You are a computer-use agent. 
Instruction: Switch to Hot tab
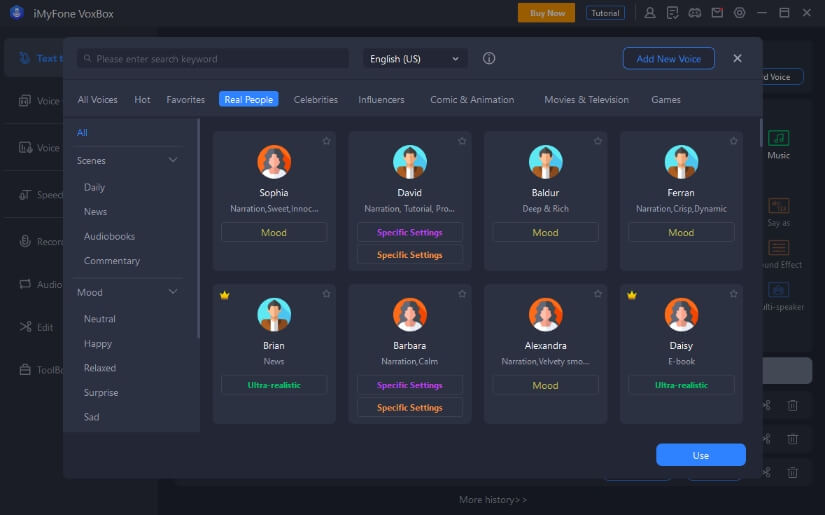click(142, 99)
